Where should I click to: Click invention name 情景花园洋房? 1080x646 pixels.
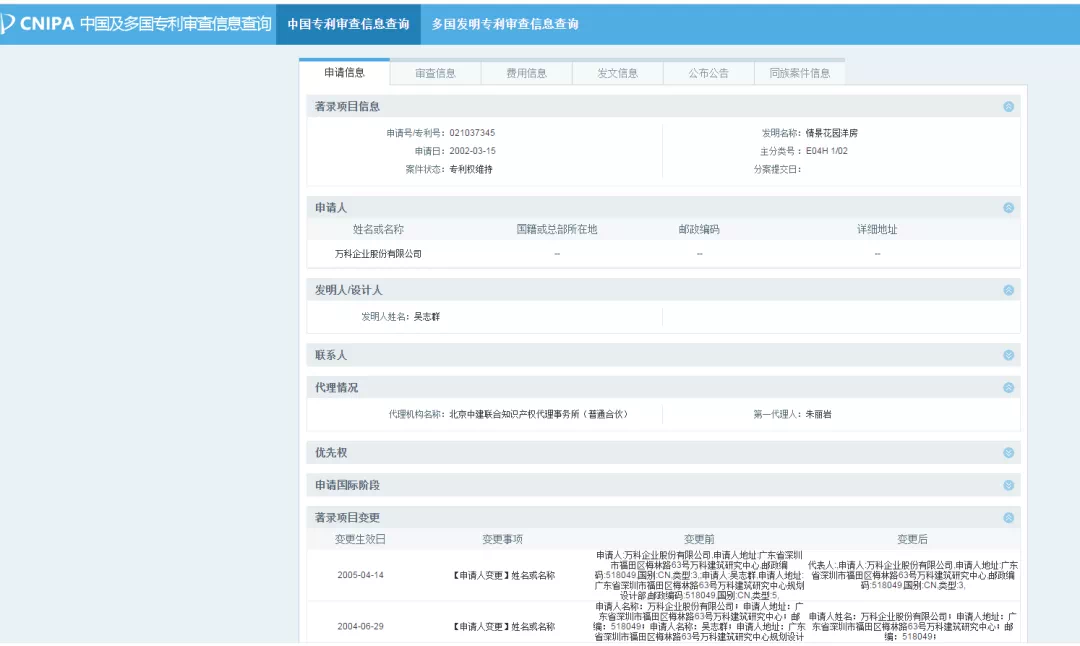pyautogui.click(x=831, y=133)
